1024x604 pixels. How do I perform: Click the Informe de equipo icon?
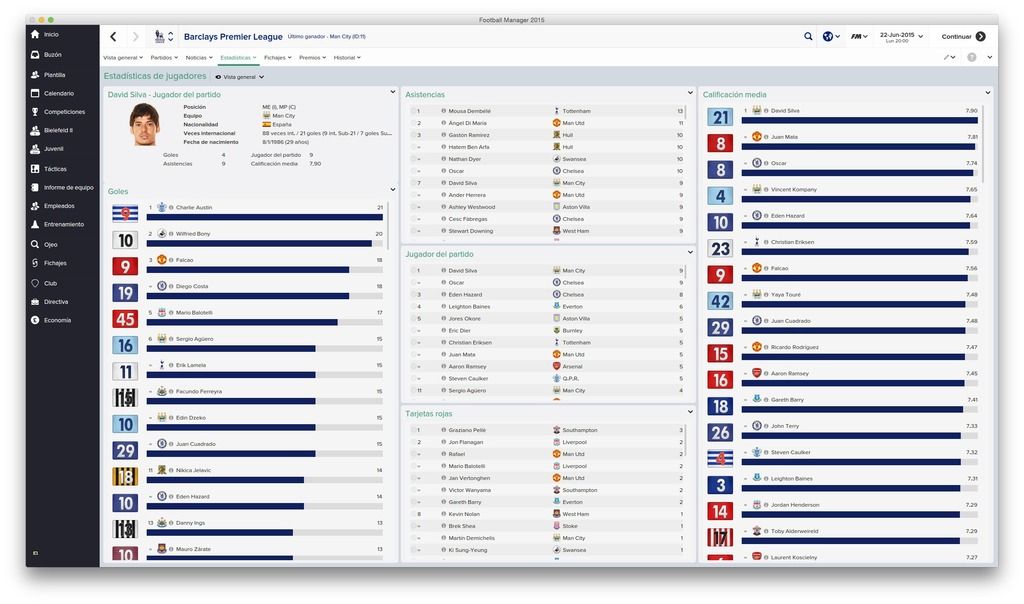[35, 187]
